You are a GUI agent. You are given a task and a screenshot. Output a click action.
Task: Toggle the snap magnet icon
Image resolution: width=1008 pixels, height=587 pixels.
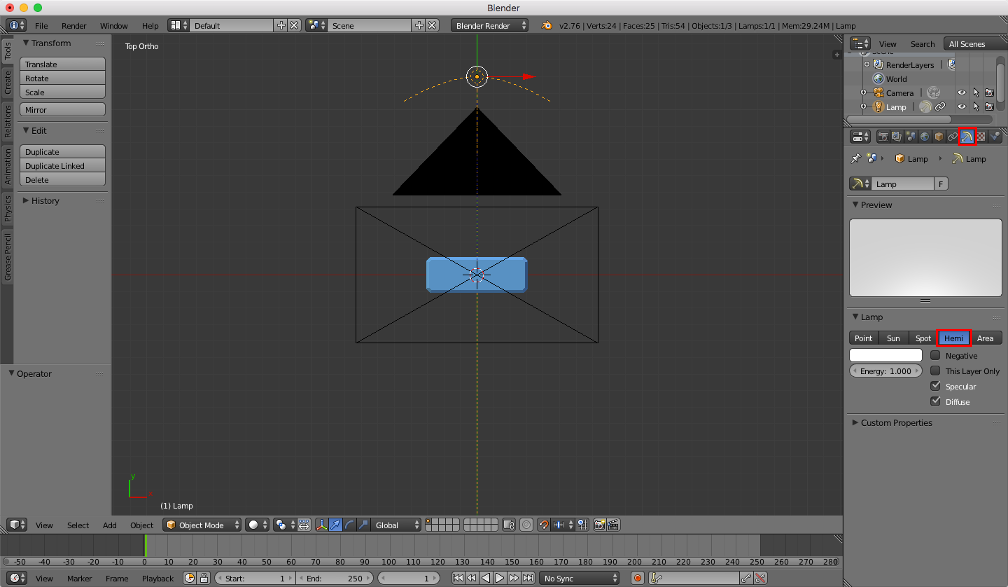click(x=544, y=525)
